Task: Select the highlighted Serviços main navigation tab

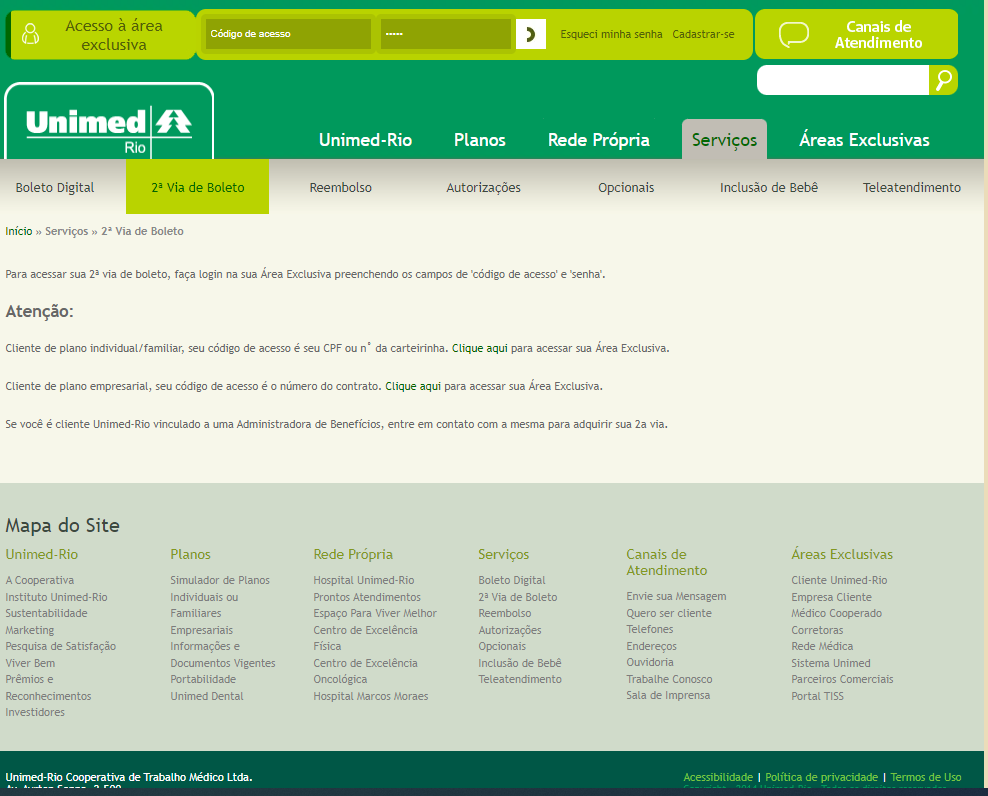Action: click(725, 139)
